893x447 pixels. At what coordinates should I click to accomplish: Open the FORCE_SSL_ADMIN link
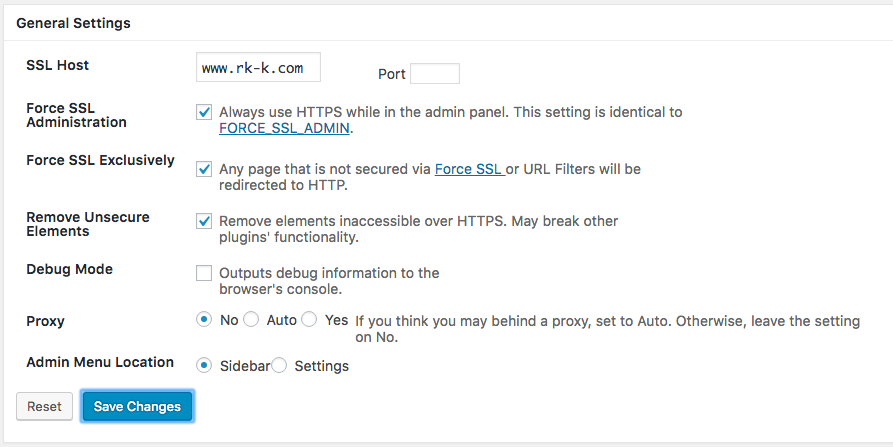[284, 128]
